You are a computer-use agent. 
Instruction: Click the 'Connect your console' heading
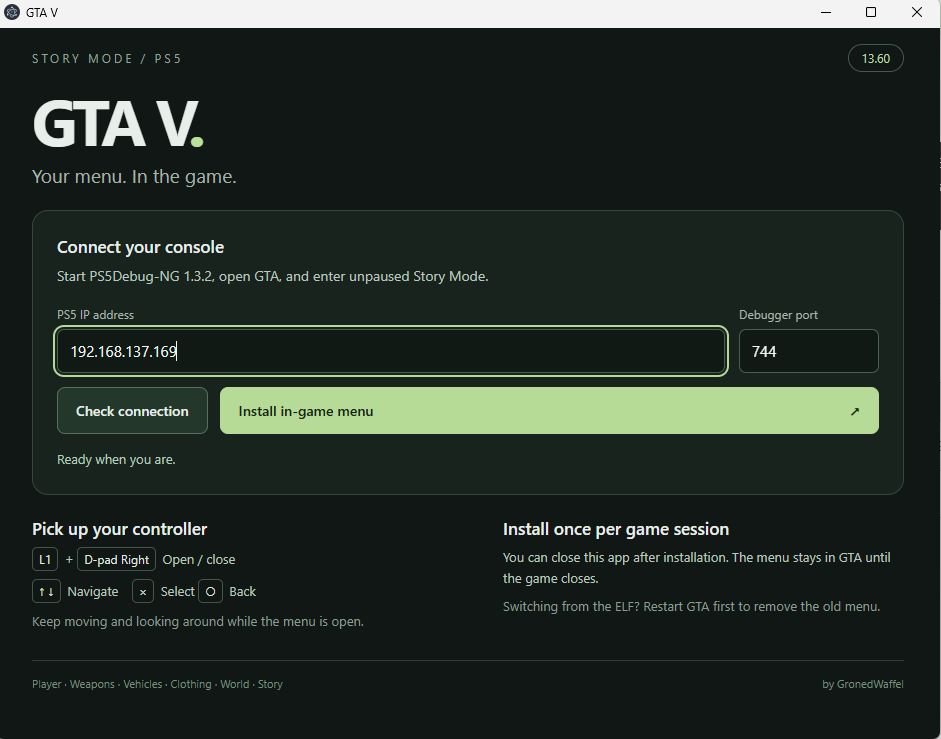140,247
